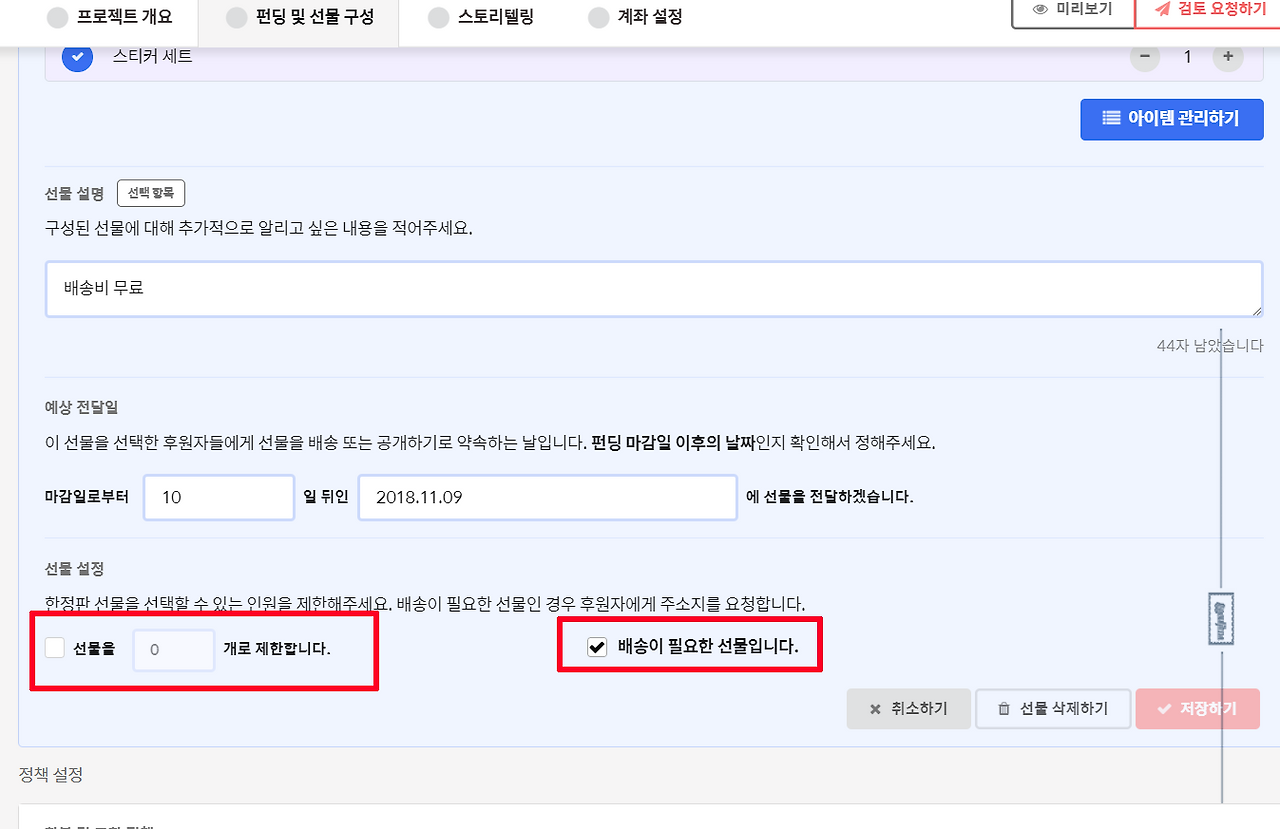The width and height of the screenshot is (1280, 829).
Task: Click the 마감일로부터 label
Action: 87,497
